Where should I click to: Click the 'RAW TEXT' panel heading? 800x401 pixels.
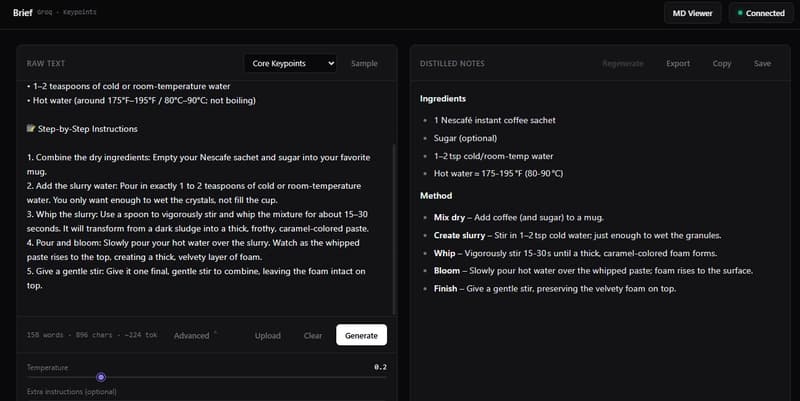46,63
